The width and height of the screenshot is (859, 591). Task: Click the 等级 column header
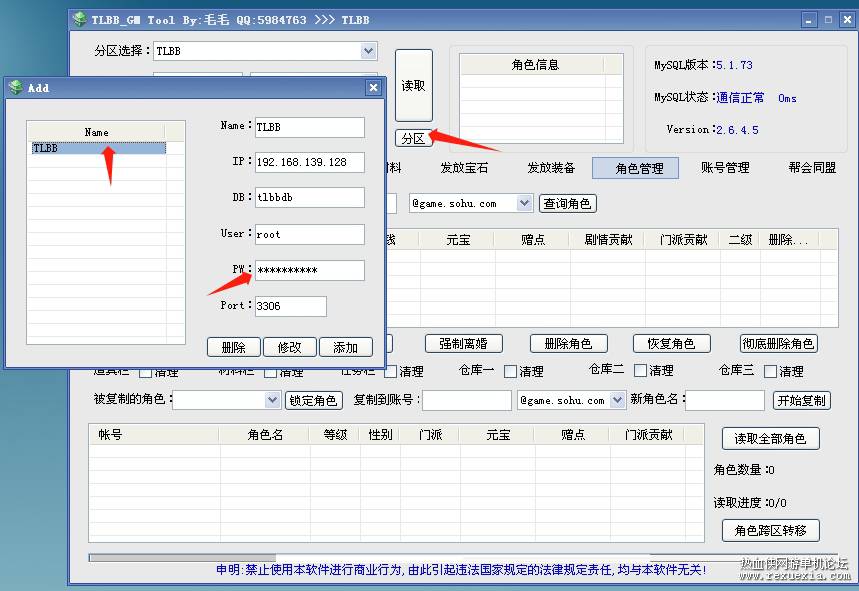pyautogui.click(x=335, y=435)
